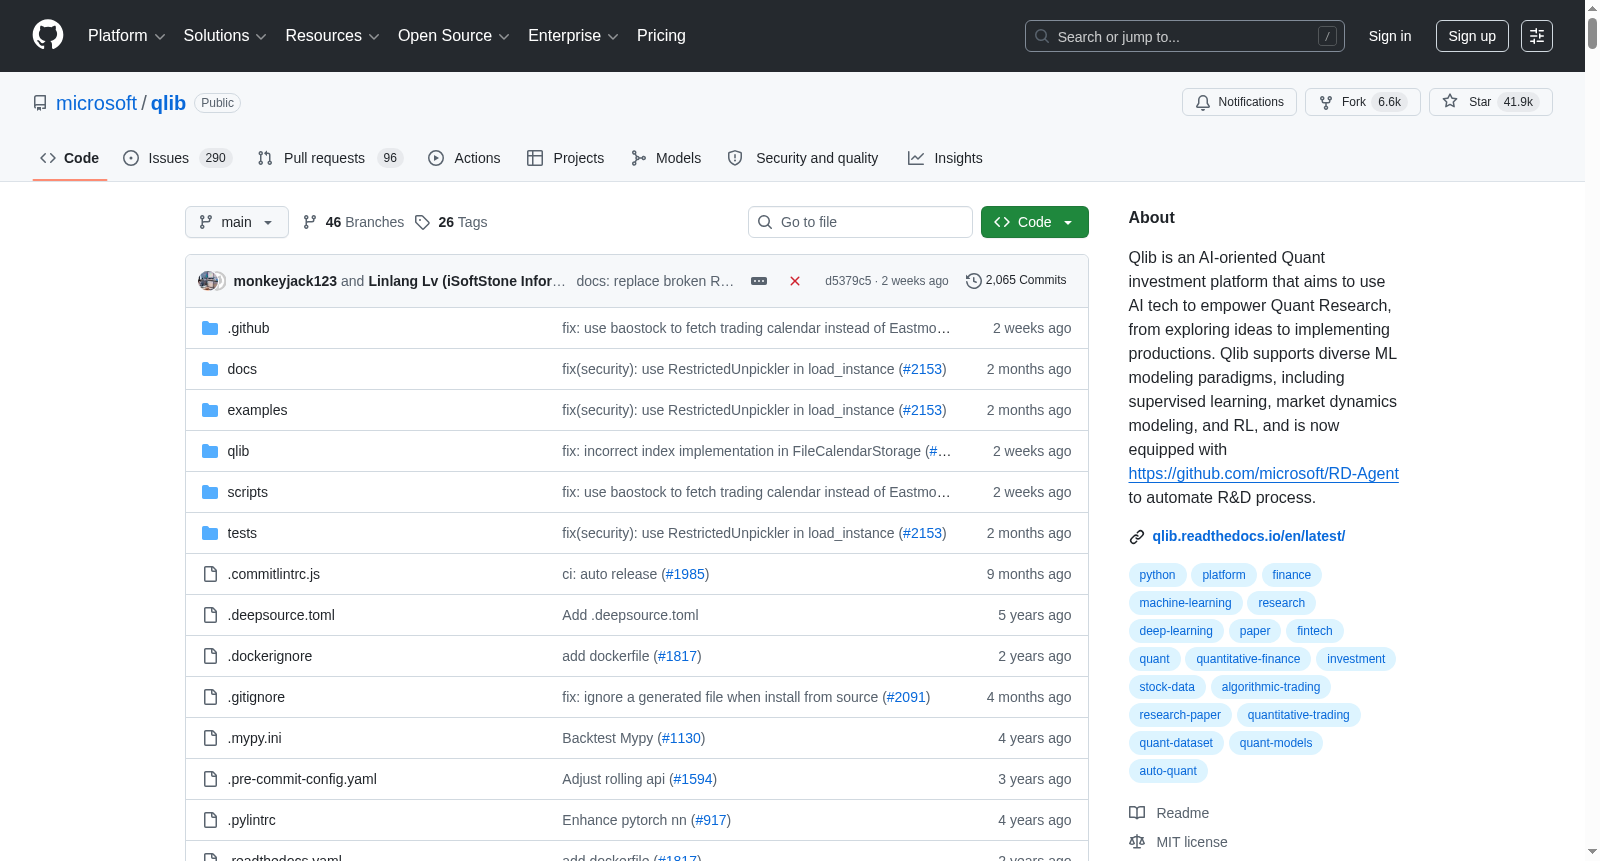1600x861 pixels.
Task: Open the Security and quality tab
Action: coord(803,158)
